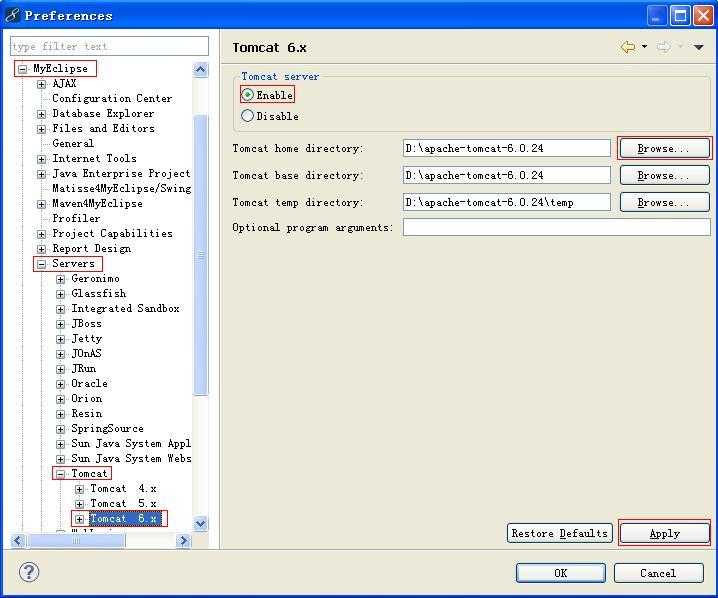Expand the Tomcat 4.x node

point(79,489)
